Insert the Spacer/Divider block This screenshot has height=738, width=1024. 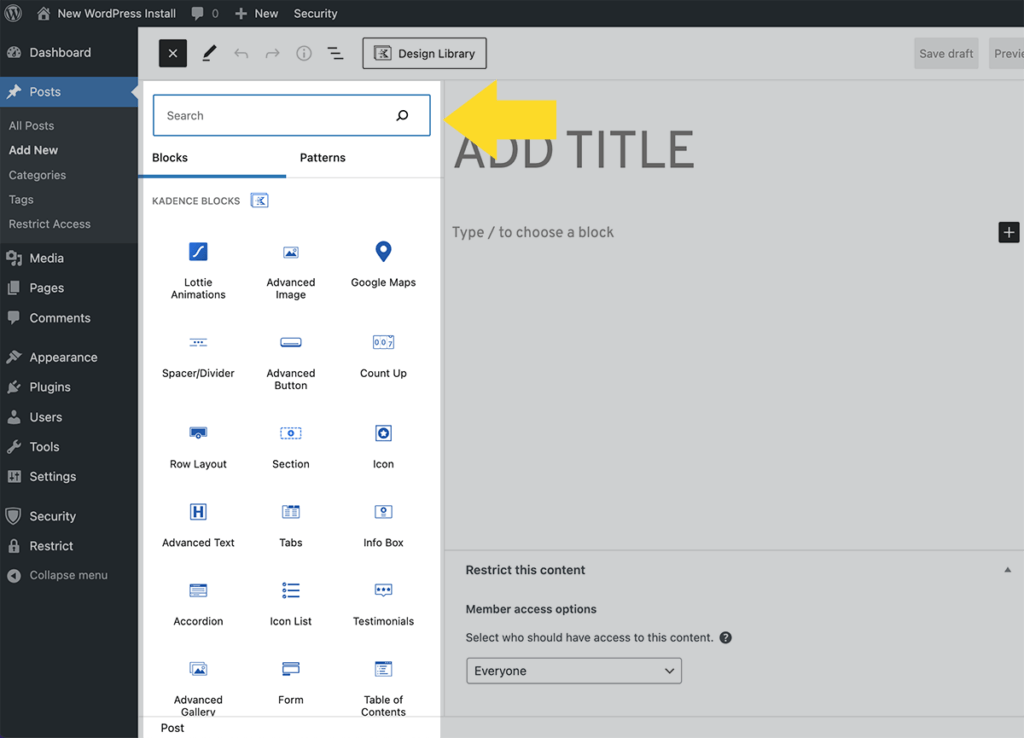[198, 357]
